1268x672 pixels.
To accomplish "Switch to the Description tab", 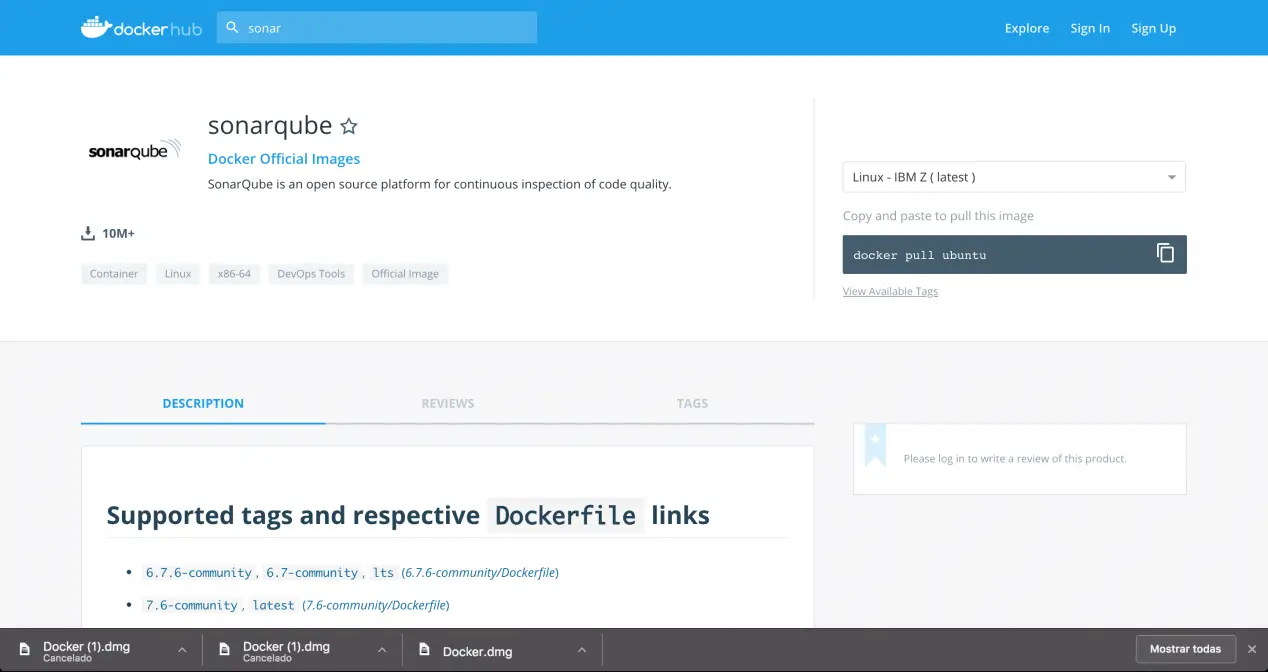I will [203, 403].
